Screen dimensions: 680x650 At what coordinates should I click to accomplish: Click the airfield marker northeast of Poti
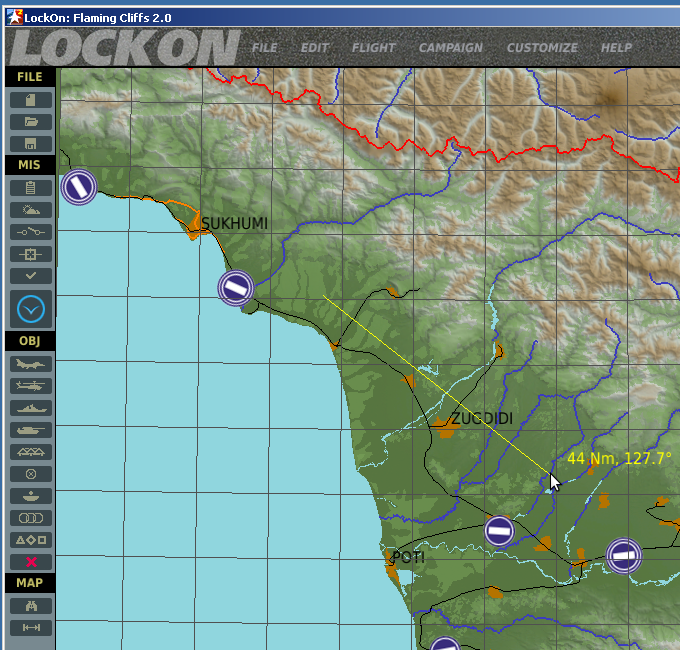pyautogui.click(x=499, y=531)
